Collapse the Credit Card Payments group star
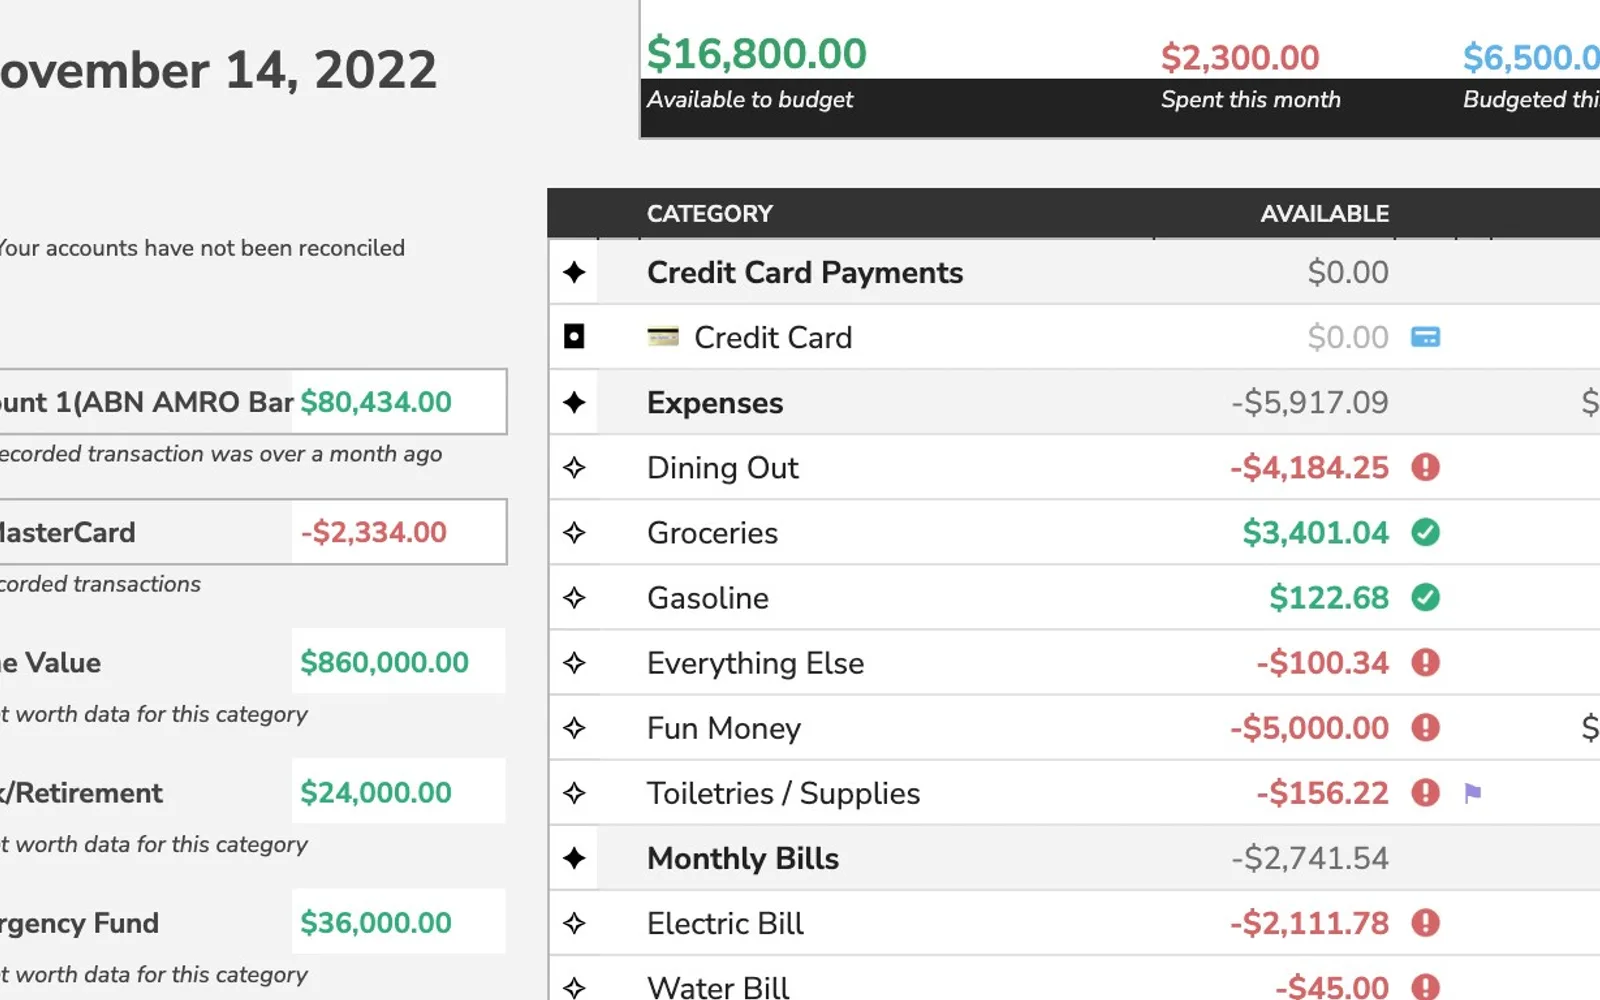The image size is (1600, 1000). (574, 272)
